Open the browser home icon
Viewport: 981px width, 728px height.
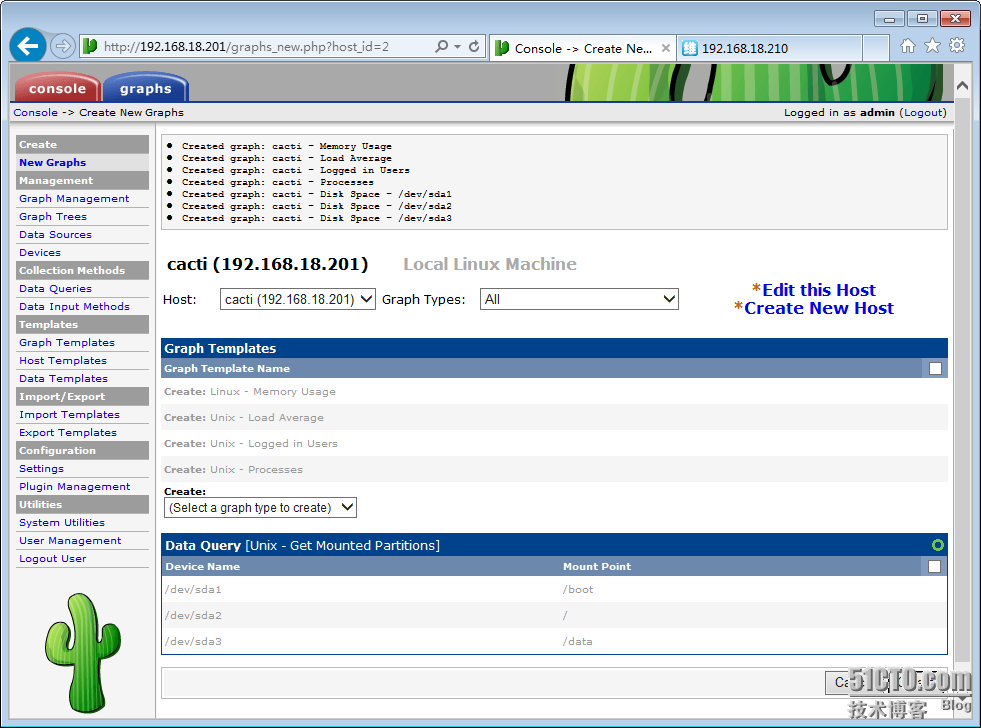907,46
